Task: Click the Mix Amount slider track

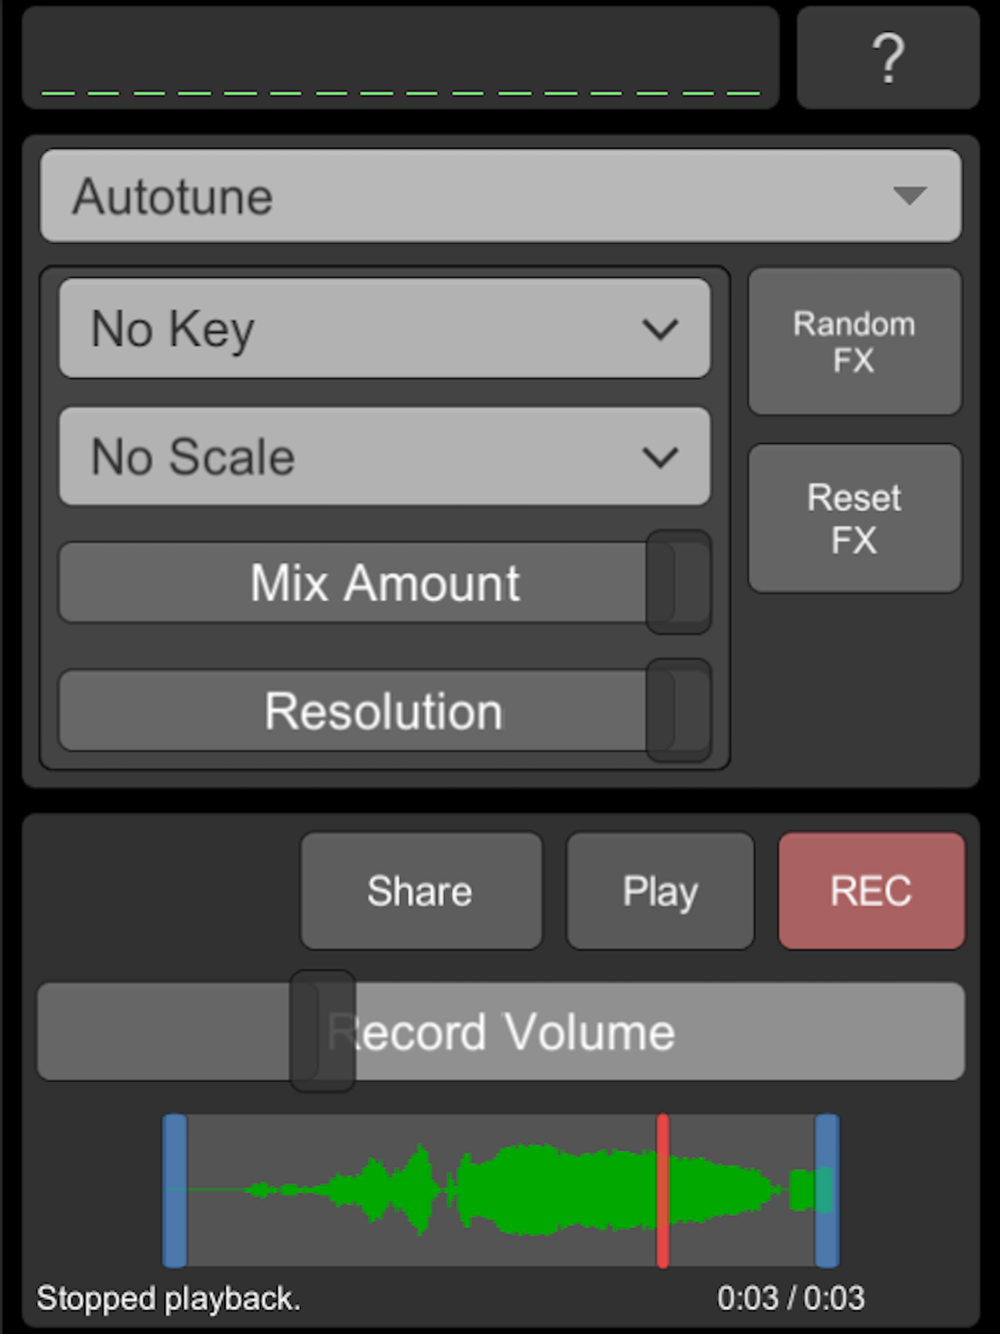Action: (385, 583)
